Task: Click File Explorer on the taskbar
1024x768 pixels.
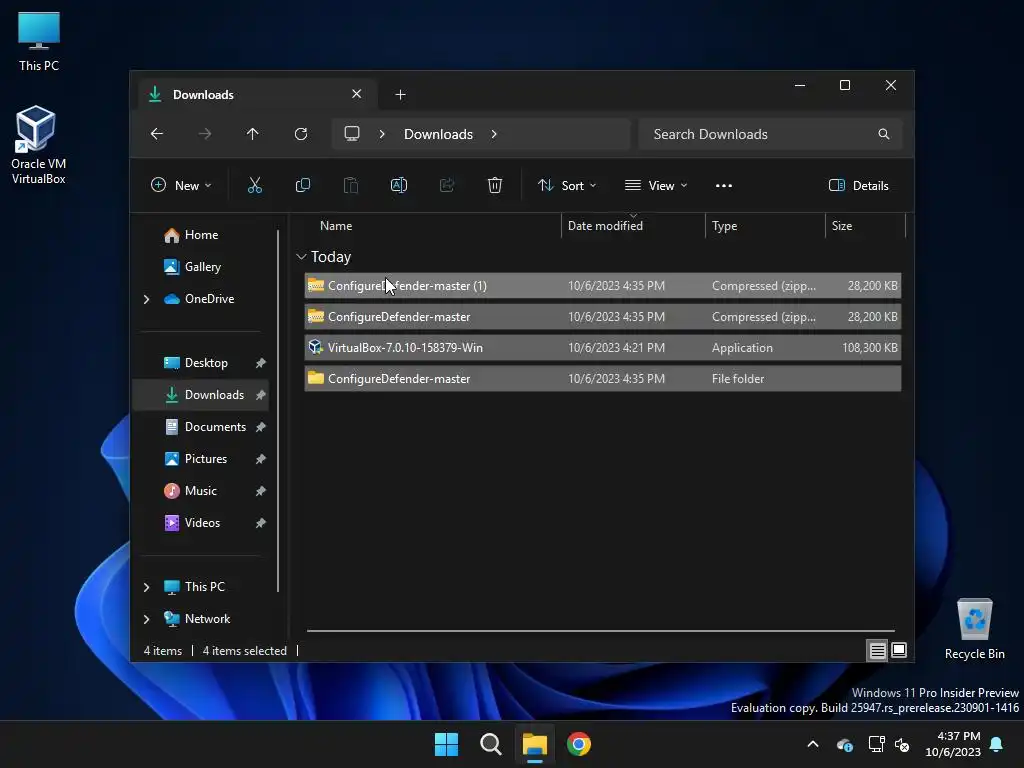Action: 534,744
